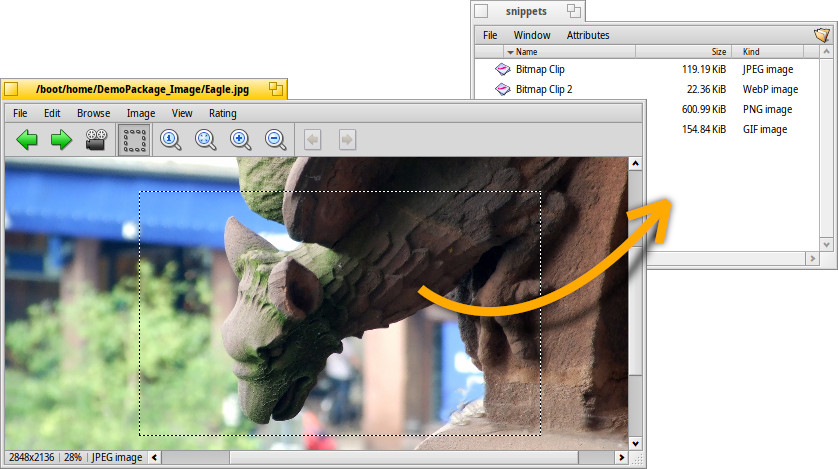Open the Rating menu
This screenshot has height=469, width=838.
point(222,113)
